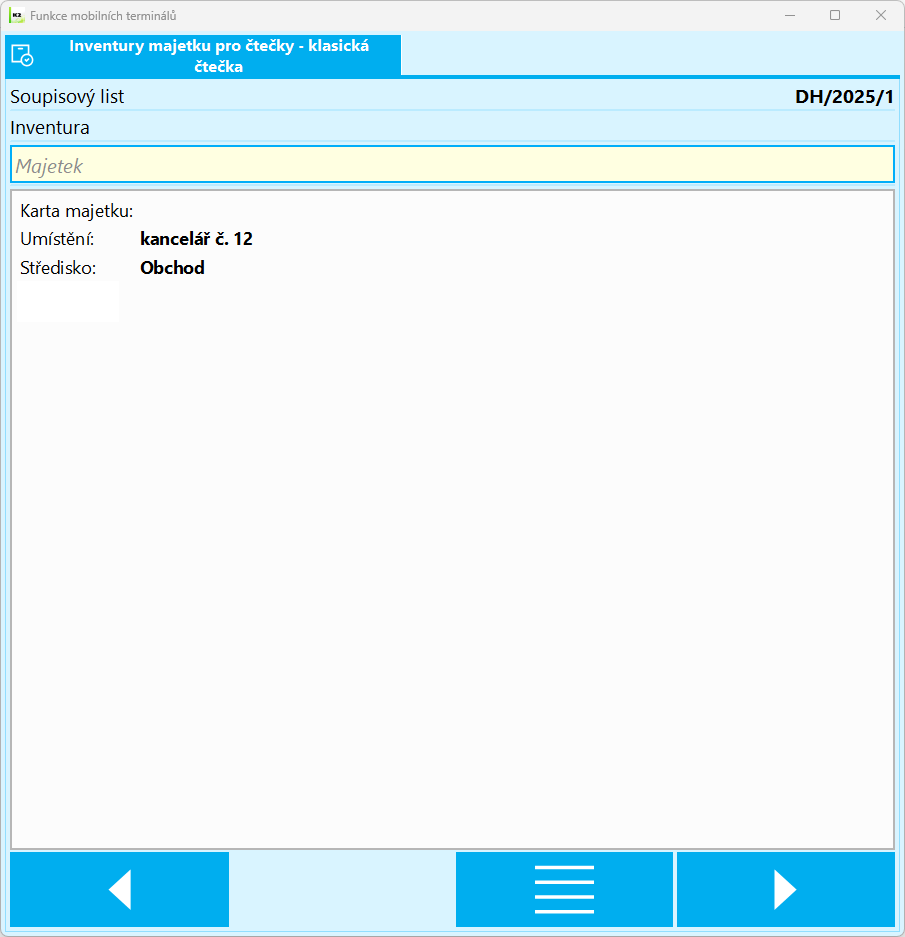Open the hamburger menu button
905x937 pixels.
click(564, 889)
